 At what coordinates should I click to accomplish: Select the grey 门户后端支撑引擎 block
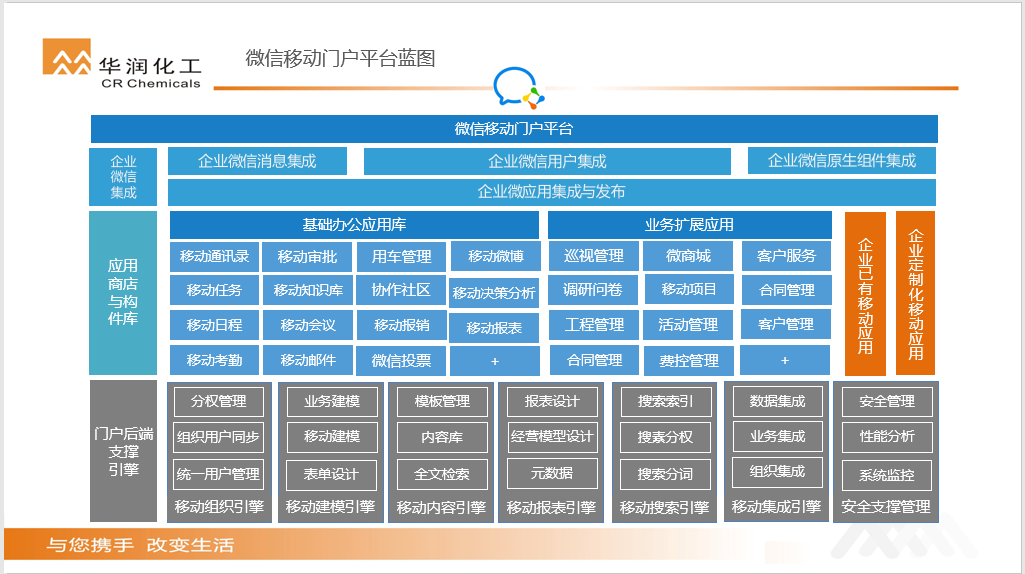click(123, 451)
